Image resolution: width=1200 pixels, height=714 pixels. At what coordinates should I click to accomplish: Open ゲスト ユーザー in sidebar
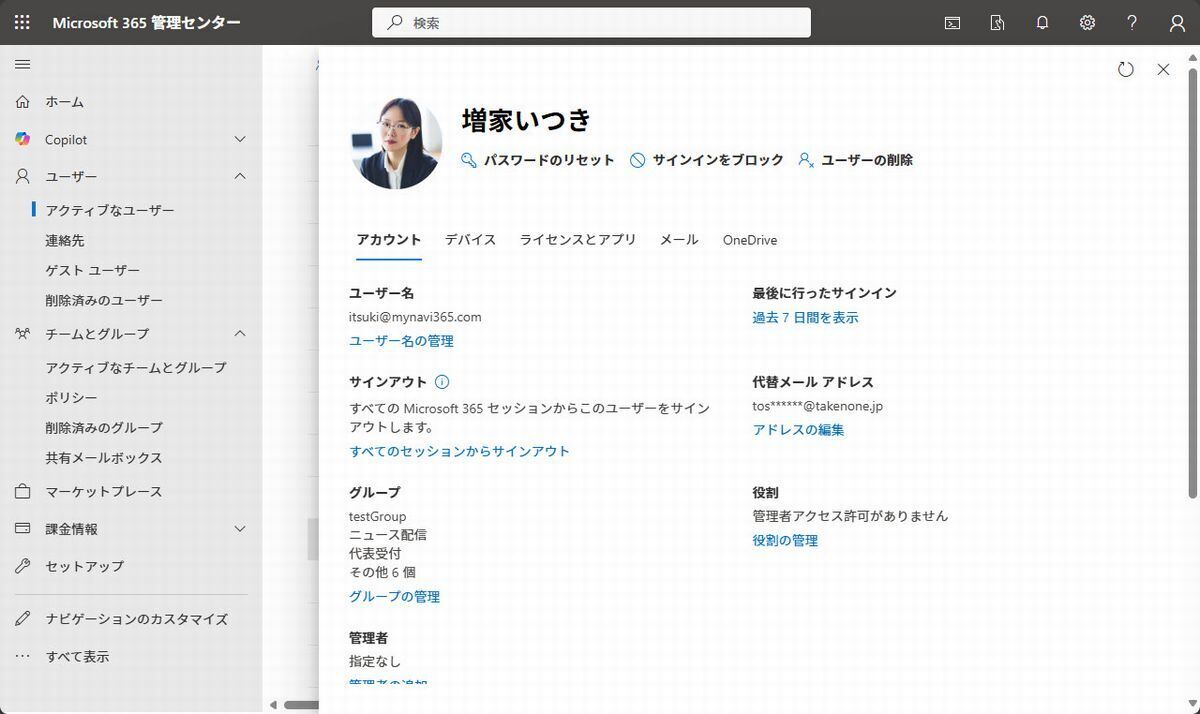point(92,270)
